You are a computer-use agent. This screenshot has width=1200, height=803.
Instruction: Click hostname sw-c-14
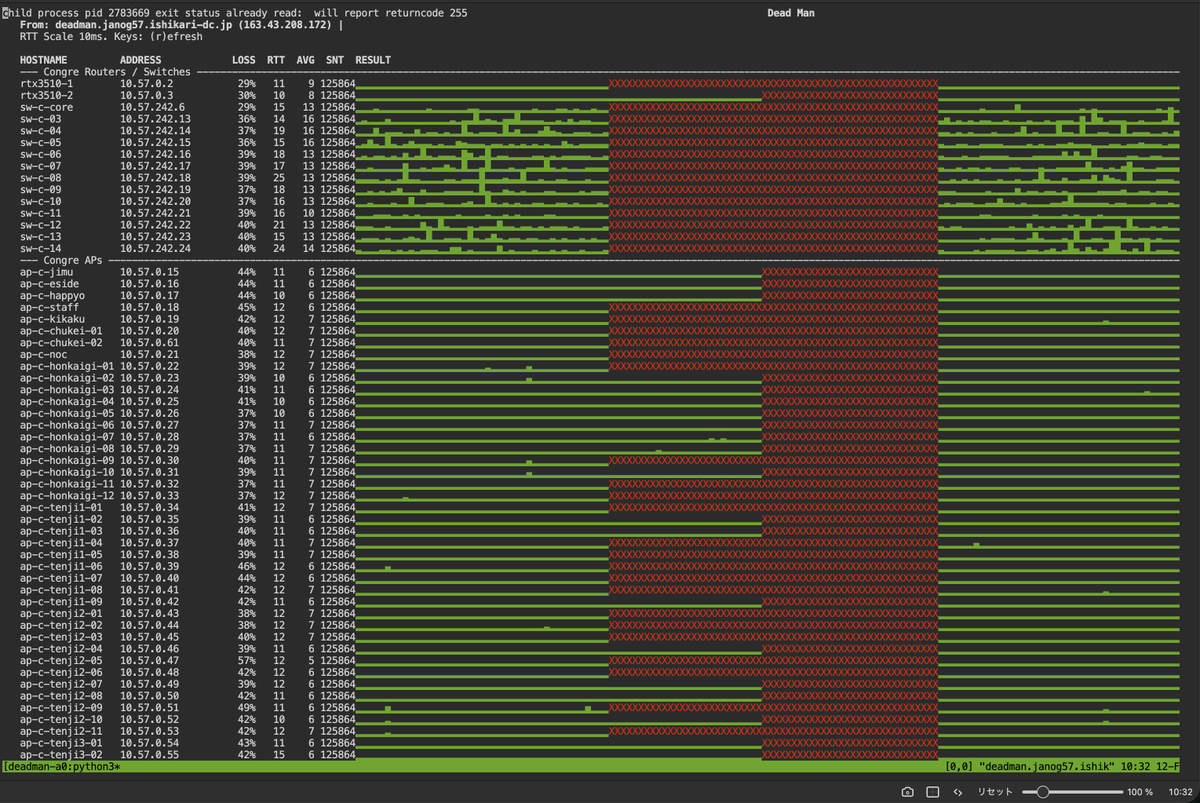(41, 248)
